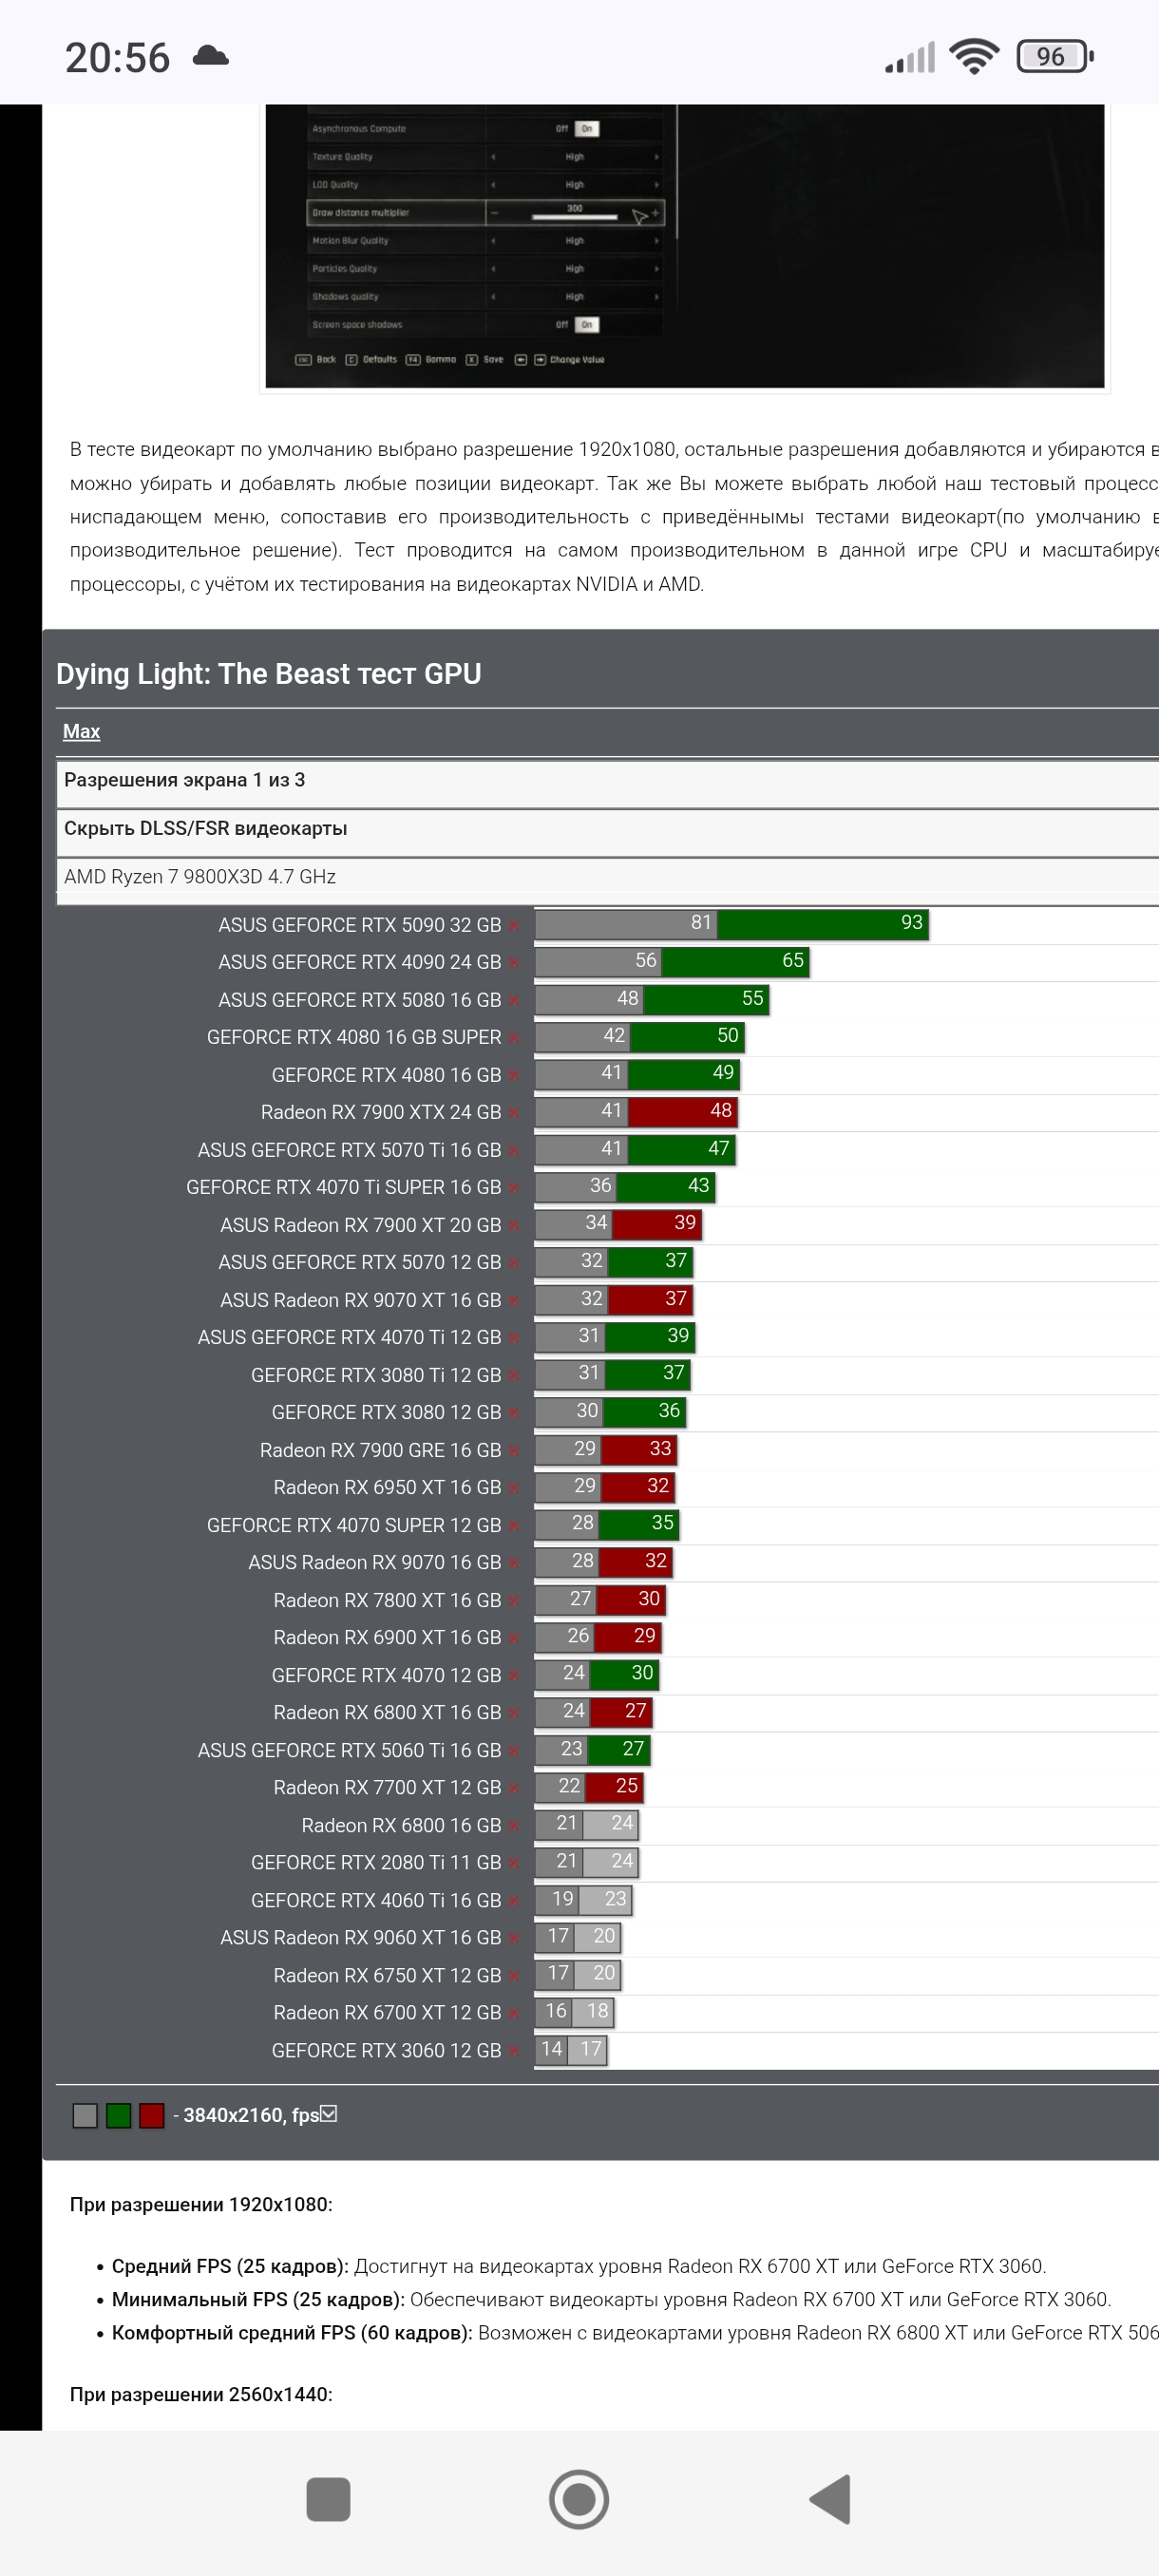Remove Radeon RX 6800 16 GB (non-XT) entry

coord(514,1826)
